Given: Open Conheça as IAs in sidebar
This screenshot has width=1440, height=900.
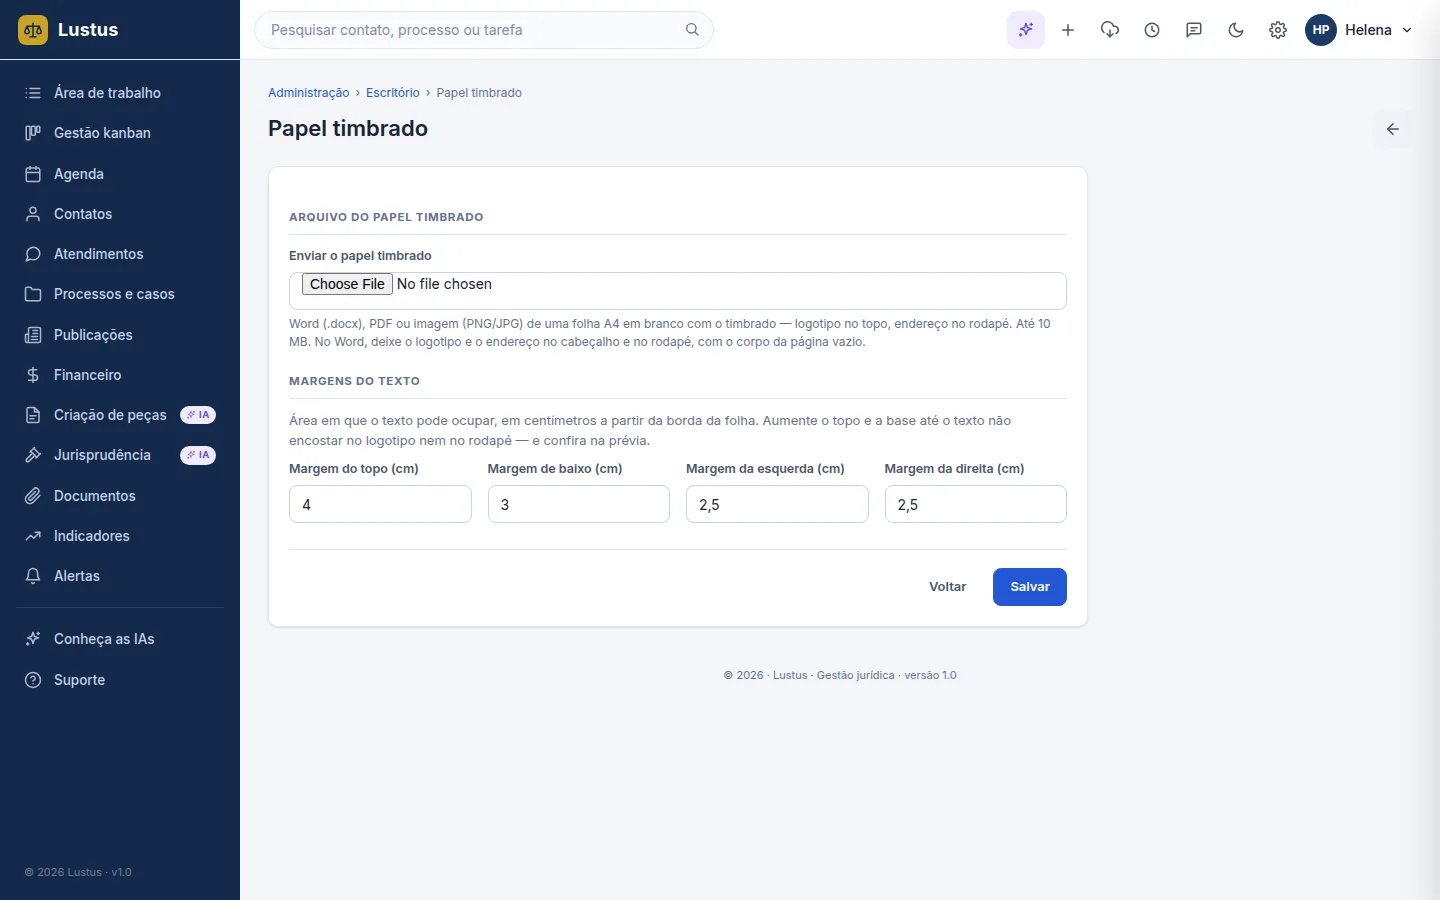Looking at the screenshot, I should point(120,639).
